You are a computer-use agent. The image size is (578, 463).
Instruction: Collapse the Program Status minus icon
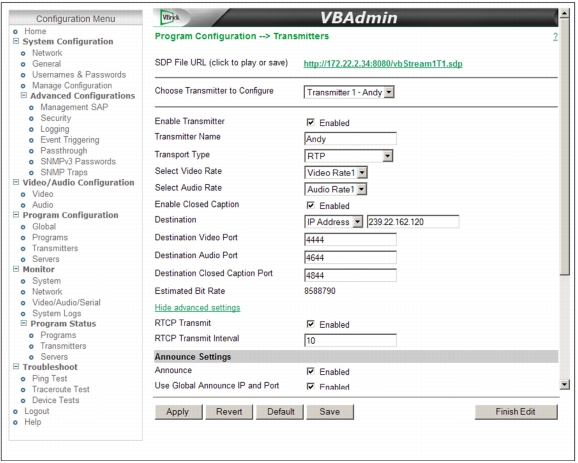point(24,323)
